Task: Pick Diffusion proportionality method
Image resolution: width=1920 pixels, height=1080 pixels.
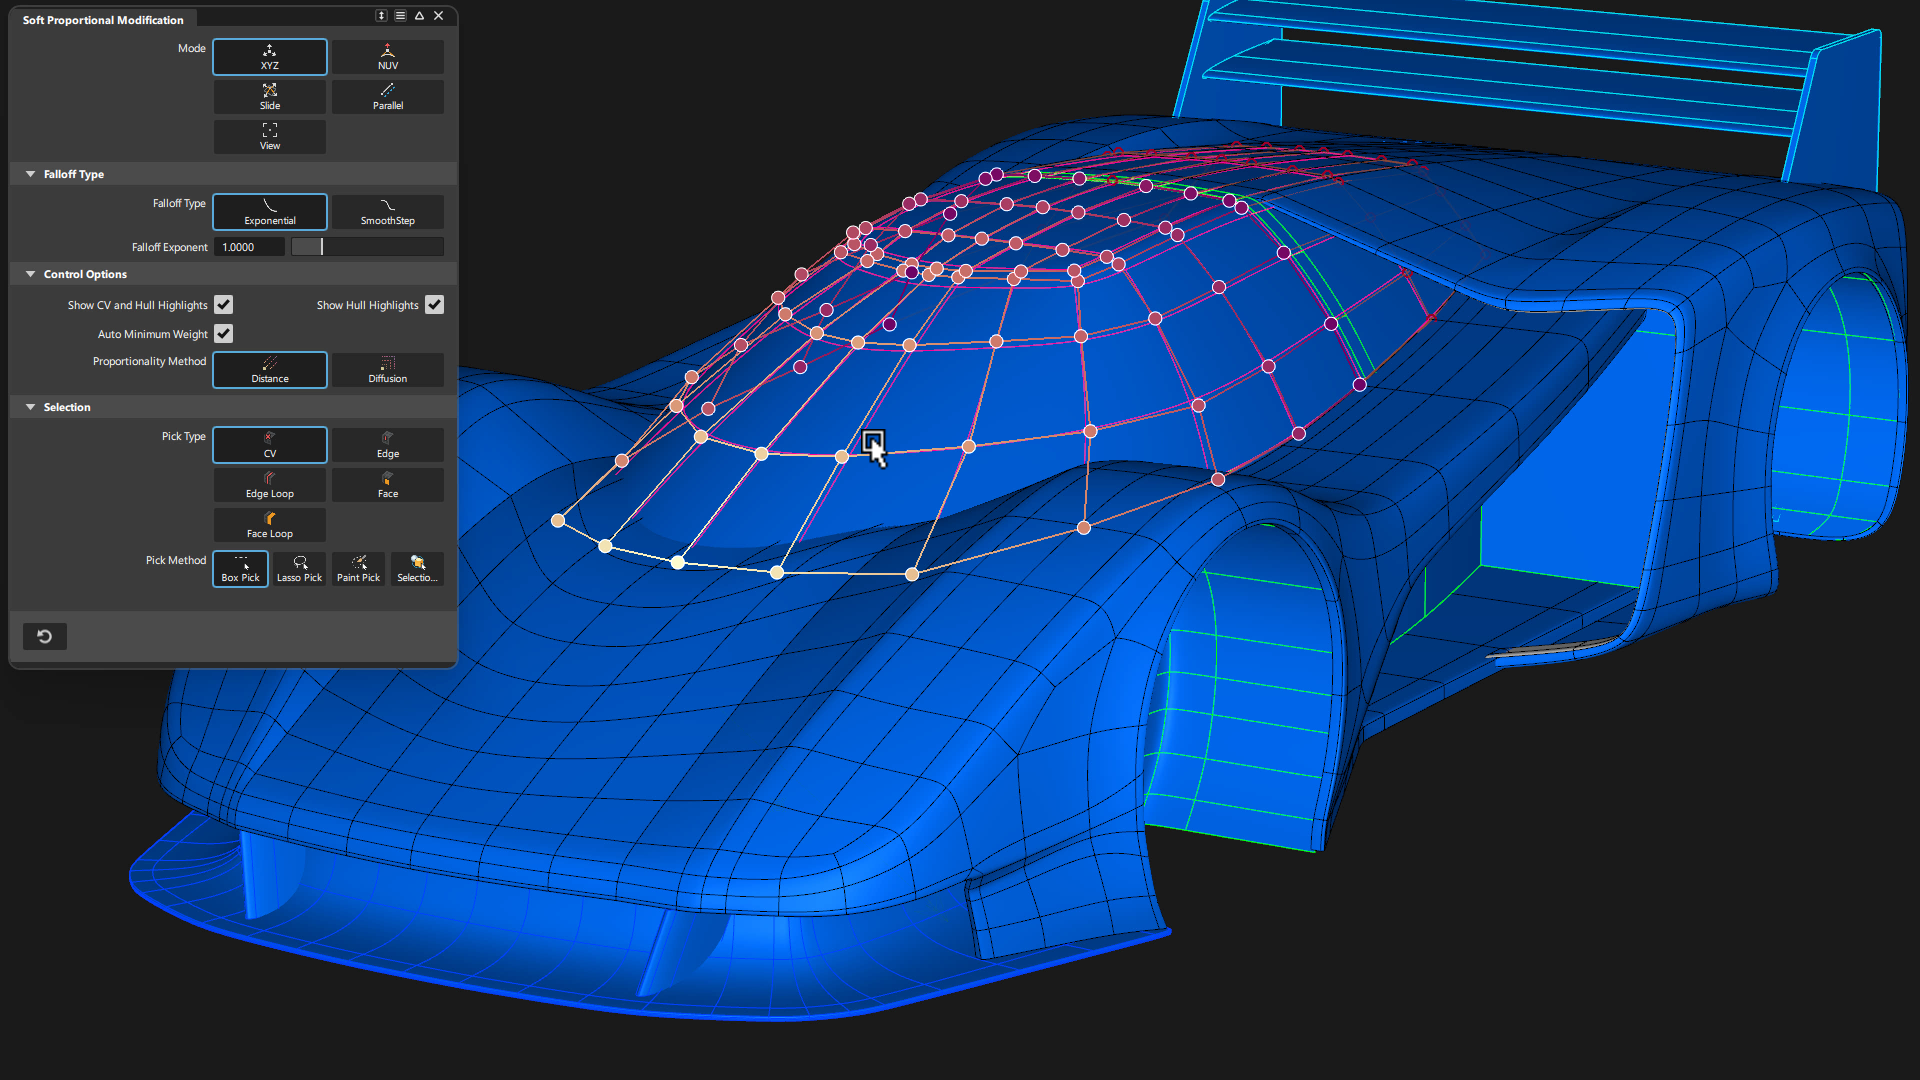Action: coord(387,370)
